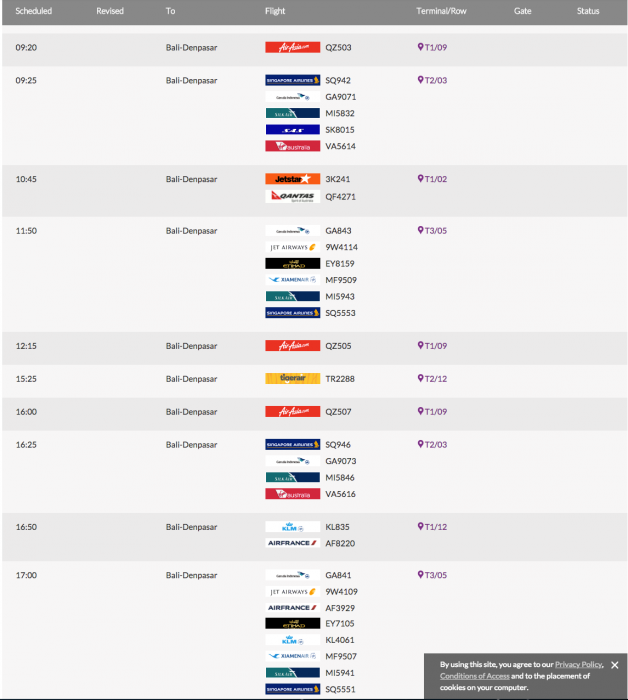Click the Scheduled column header
The height and width of the screenshot is (700, 628).
[x=34, y=11]
